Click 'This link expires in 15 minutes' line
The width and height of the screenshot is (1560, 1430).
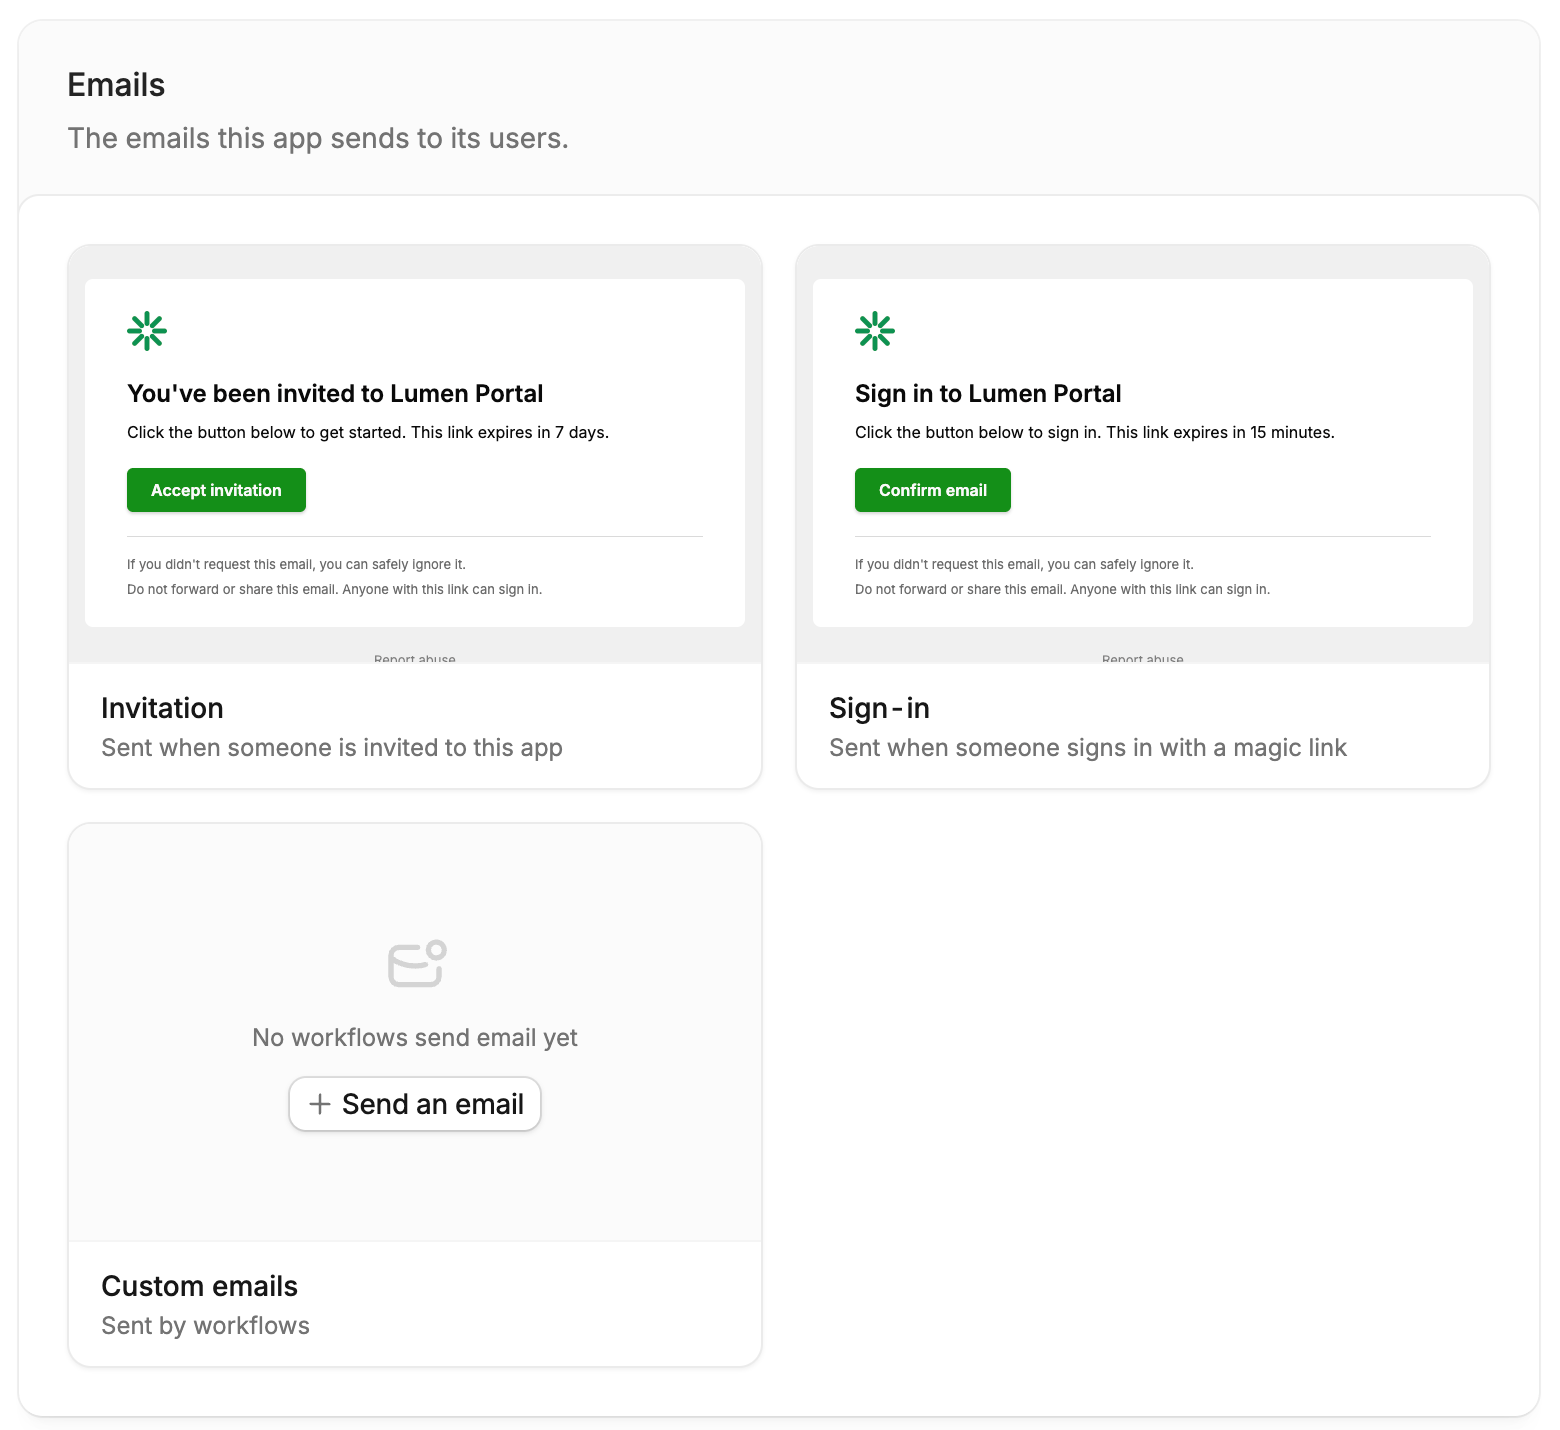pos(1095,433)
